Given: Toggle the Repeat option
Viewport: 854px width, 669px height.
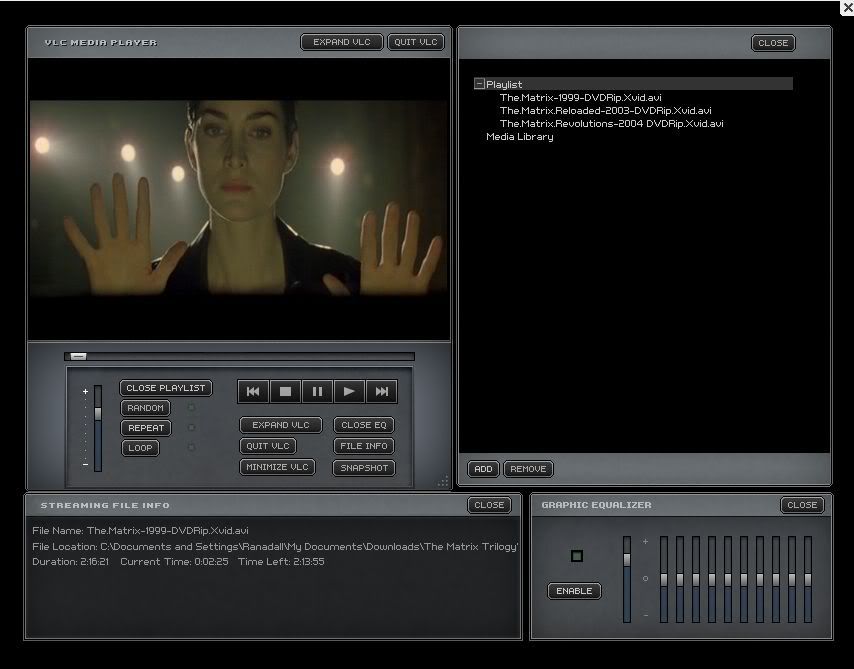Looking at the screenshot, I should [x=146, y=428].
